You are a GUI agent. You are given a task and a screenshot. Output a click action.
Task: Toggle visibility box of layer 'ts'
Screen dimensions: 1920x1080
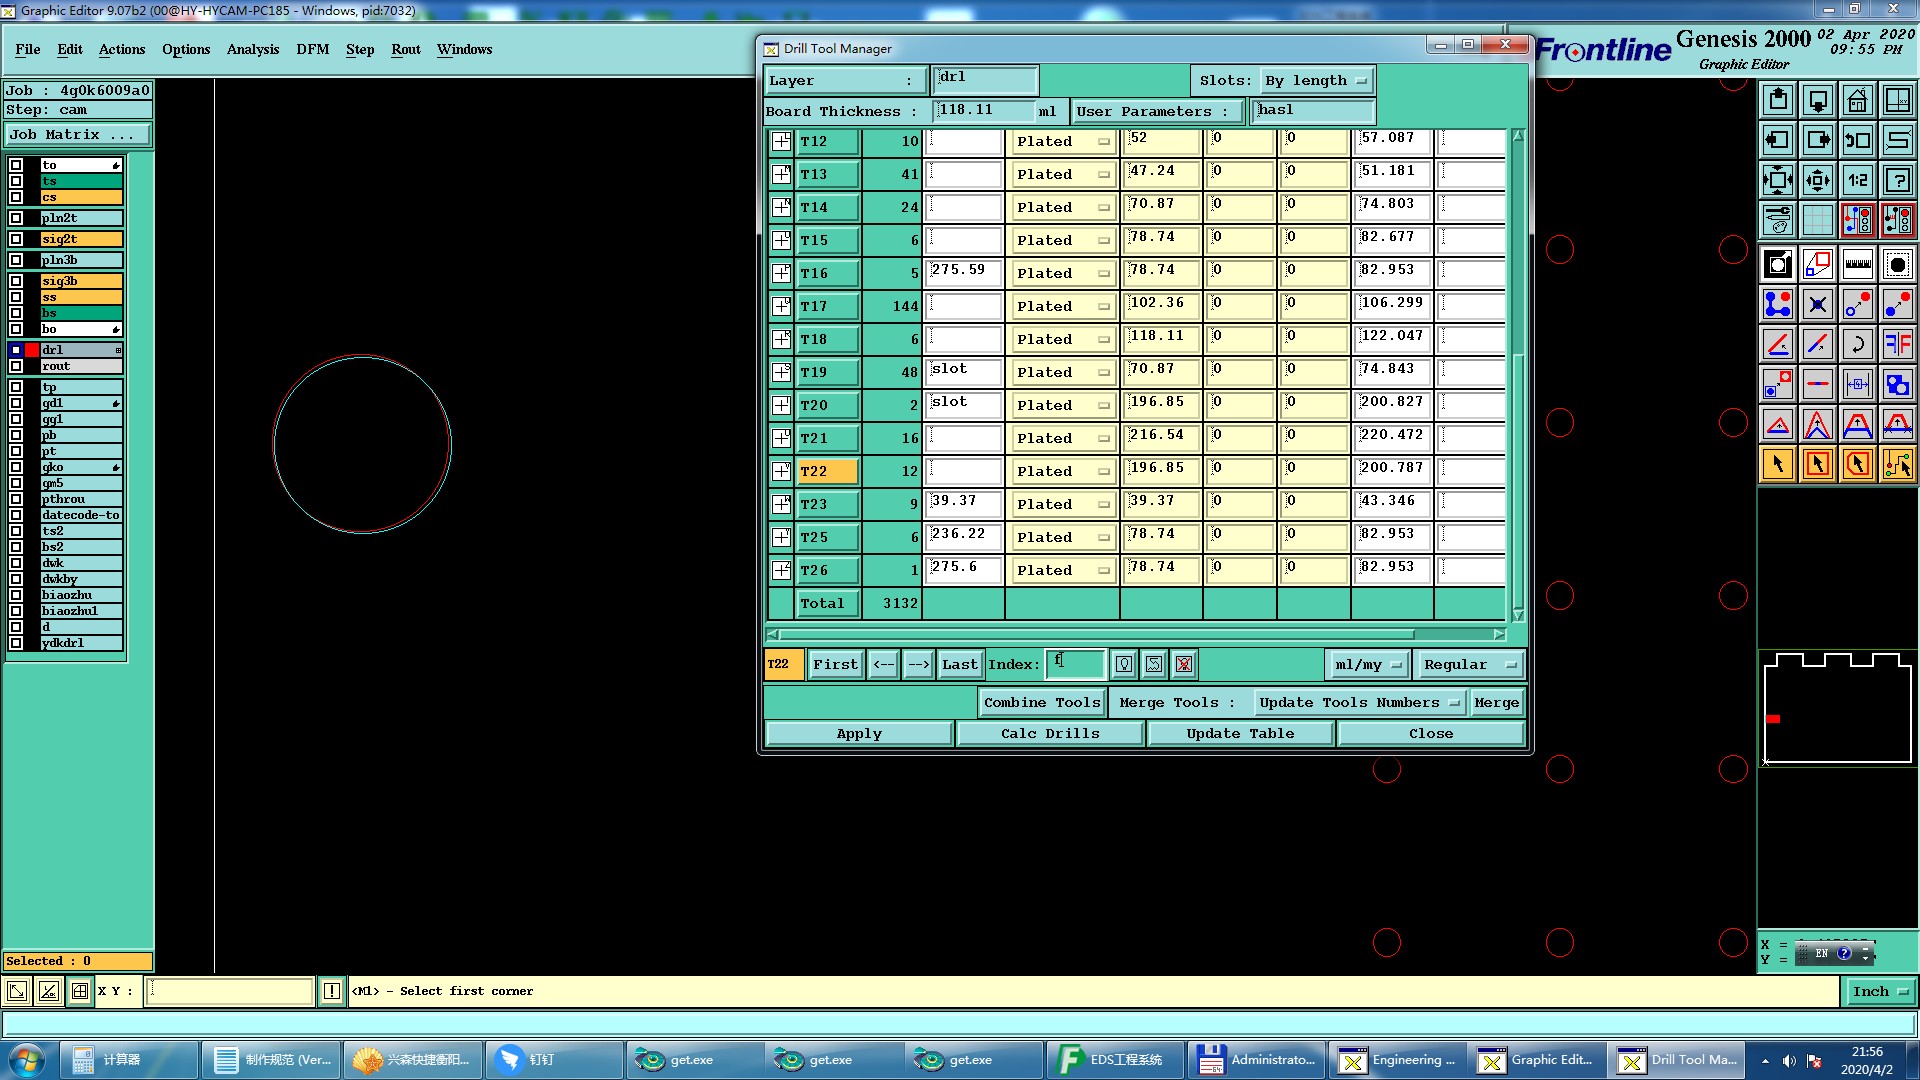coord(16,181)
